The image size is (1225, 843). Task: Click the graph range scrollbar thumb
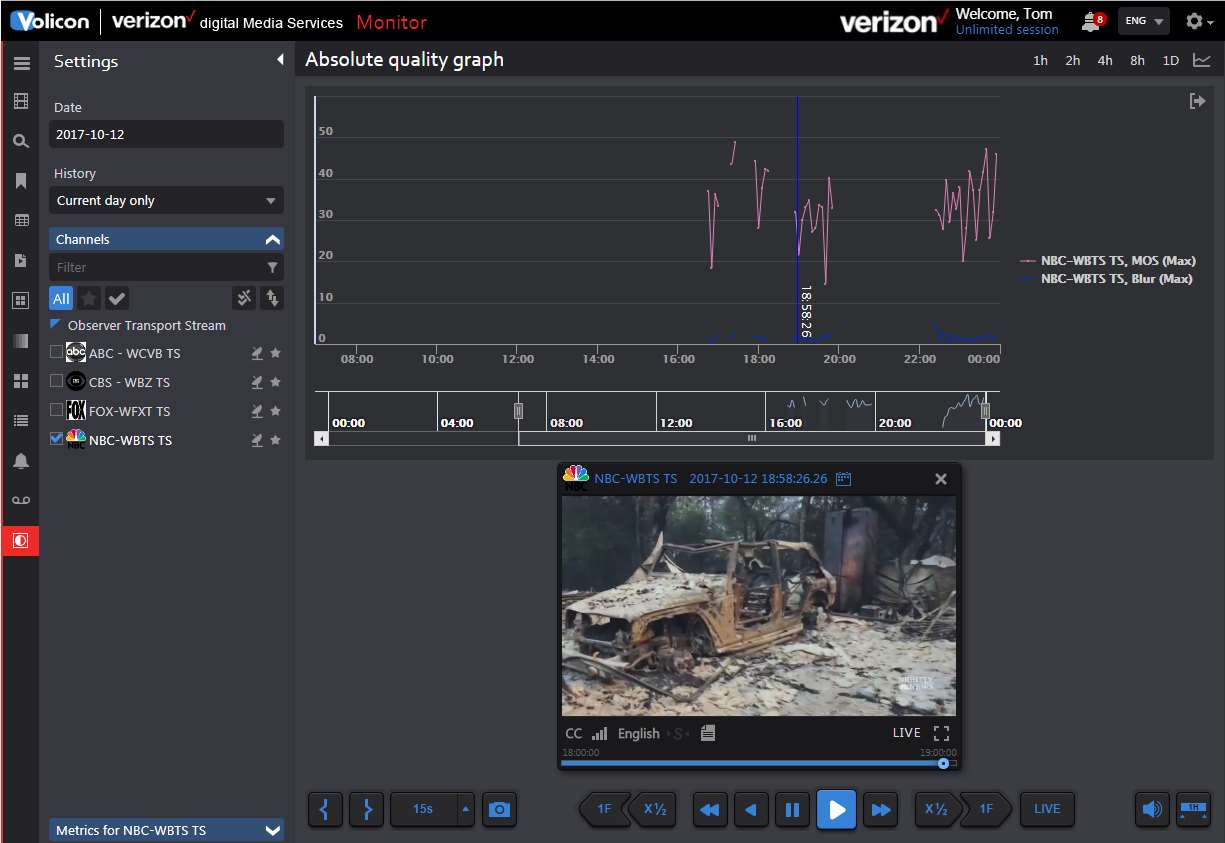coord(752,438)
